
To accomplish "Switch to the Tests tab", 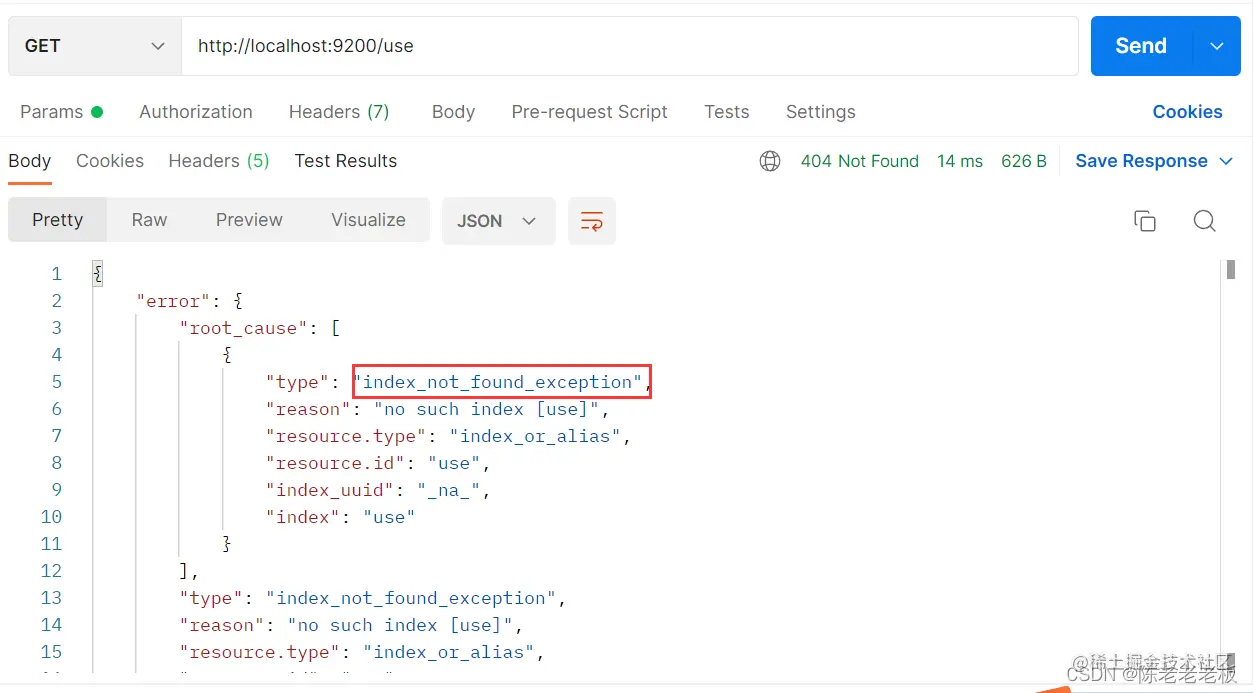I will tap(727, 112).
